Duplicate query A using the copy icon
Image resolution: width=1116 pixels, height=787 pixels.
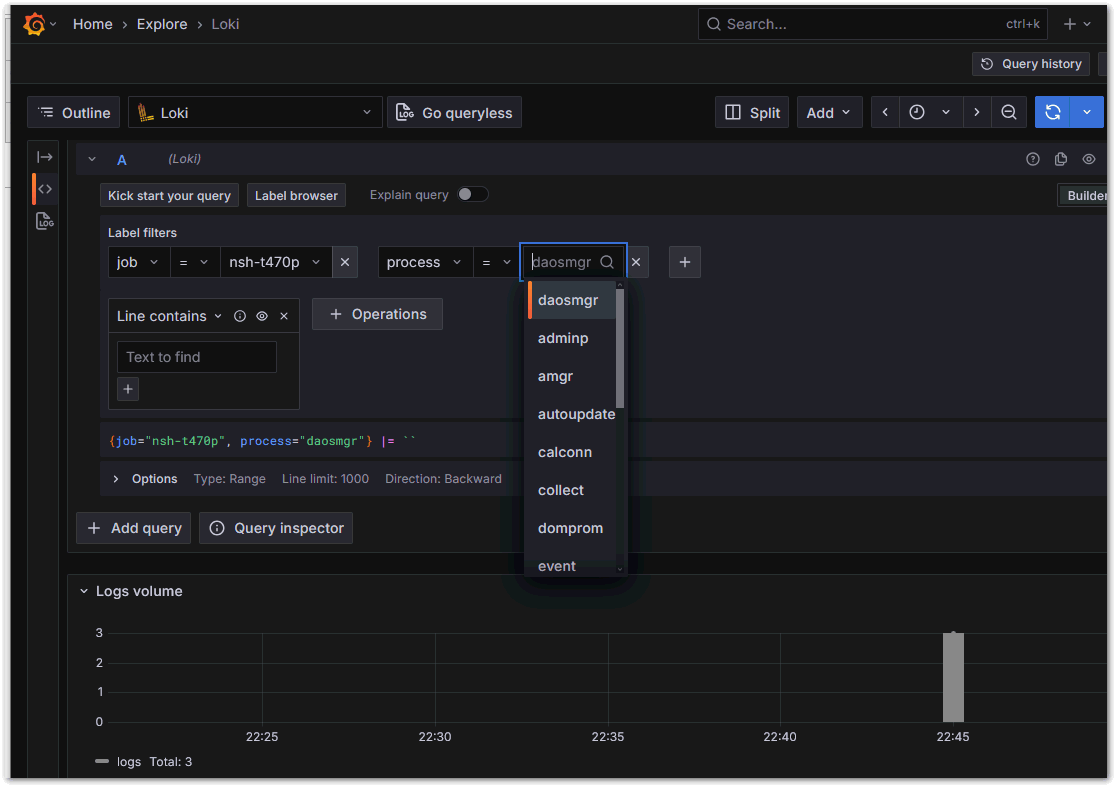1060,158
